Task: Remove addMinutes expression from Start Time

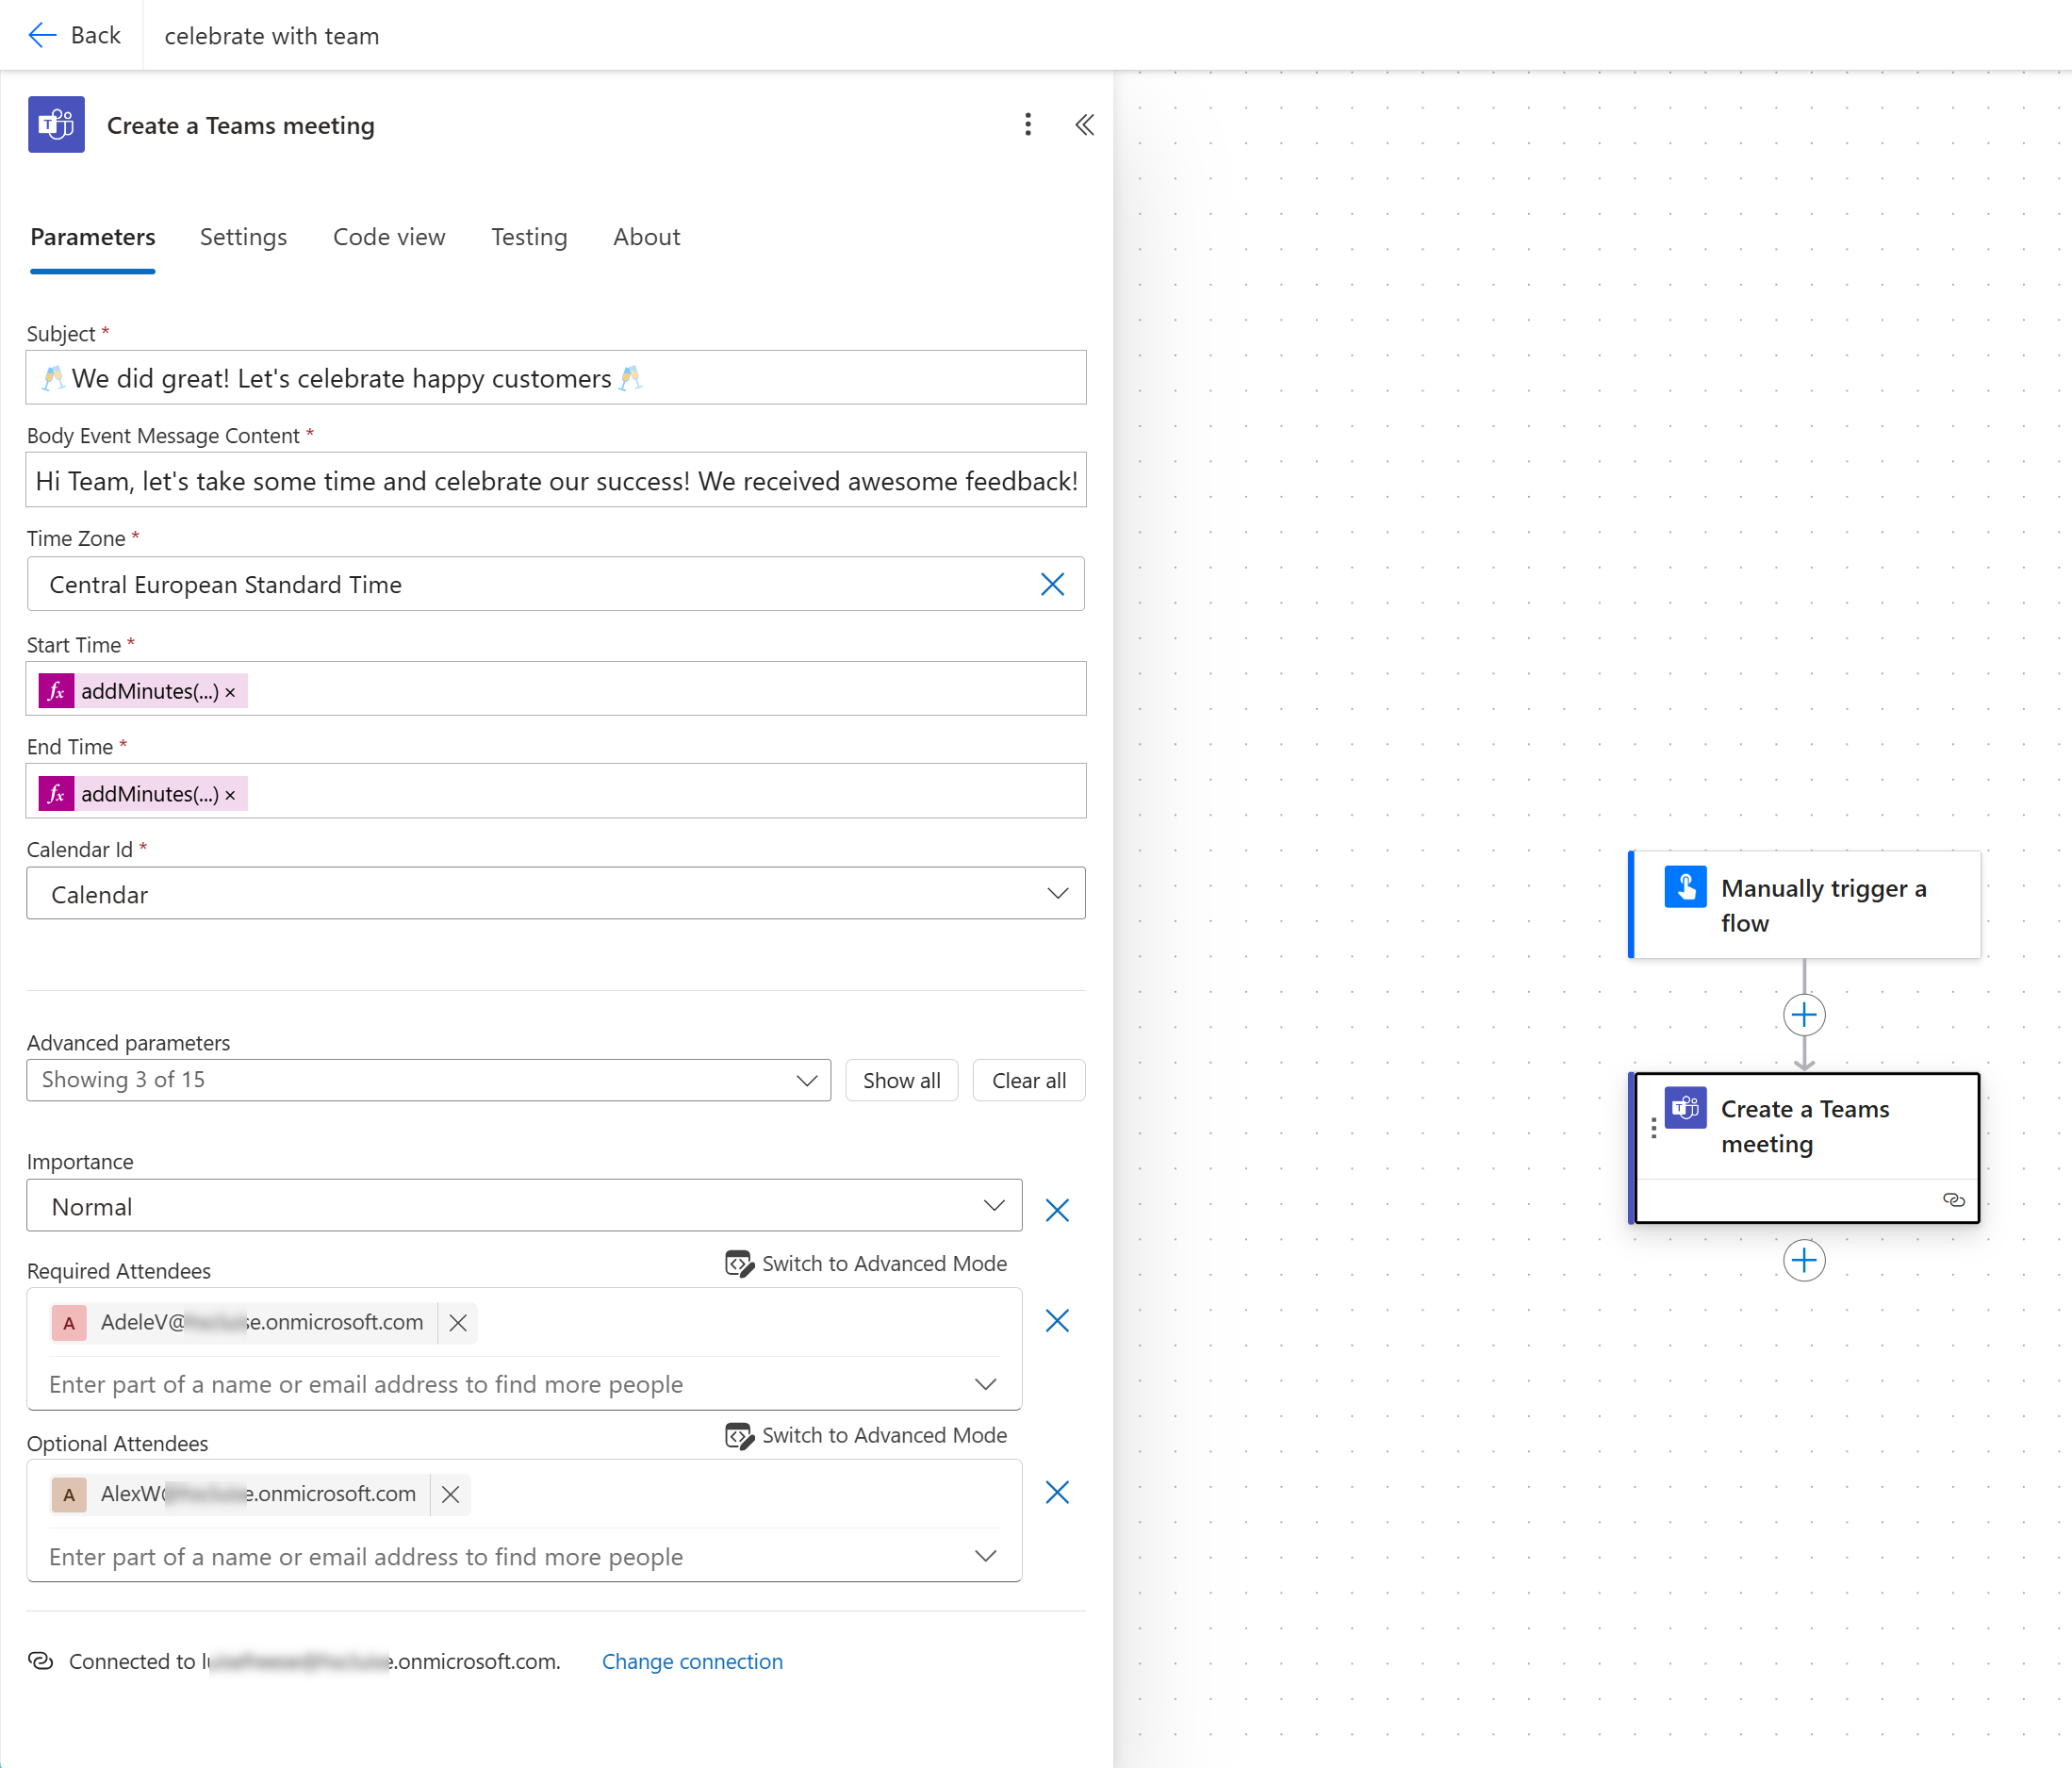Action: [230, 692]
